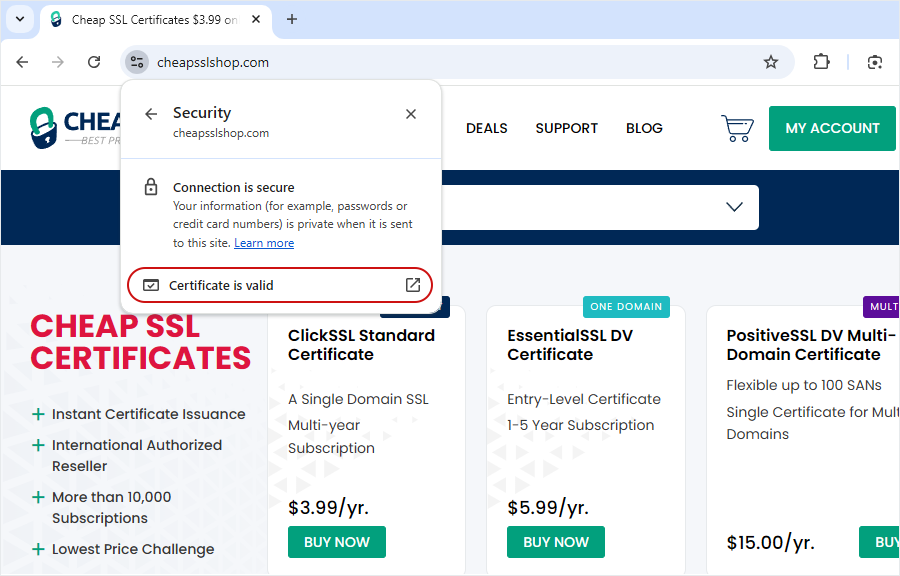Open the Extensions puzzle icon
The height and width of the screenshot is (576, 900).
[x=821, y=62]
